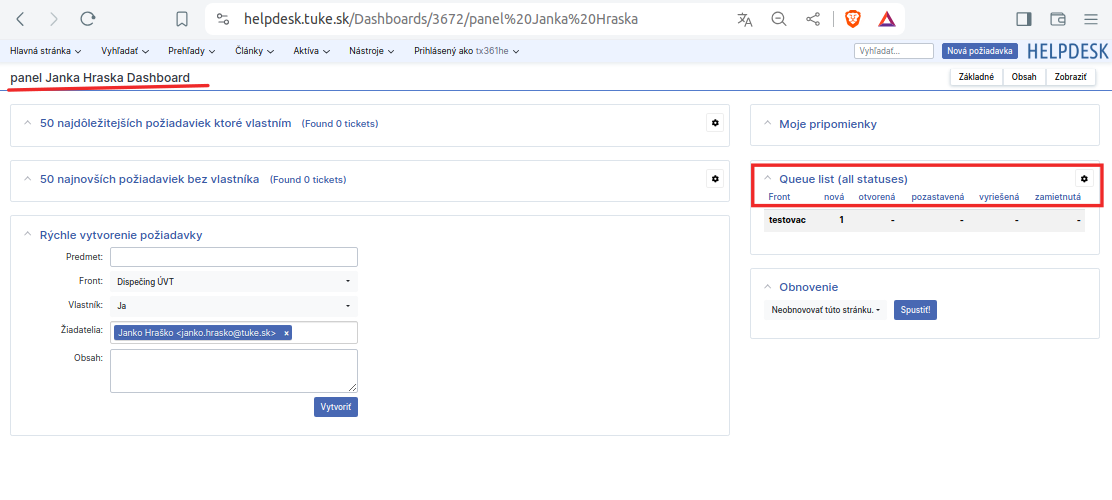Collapse Rýchle vytvorenie požiadavky panel
The height and width of the screenshot is (500, 1112).
(x=28, y=235)
